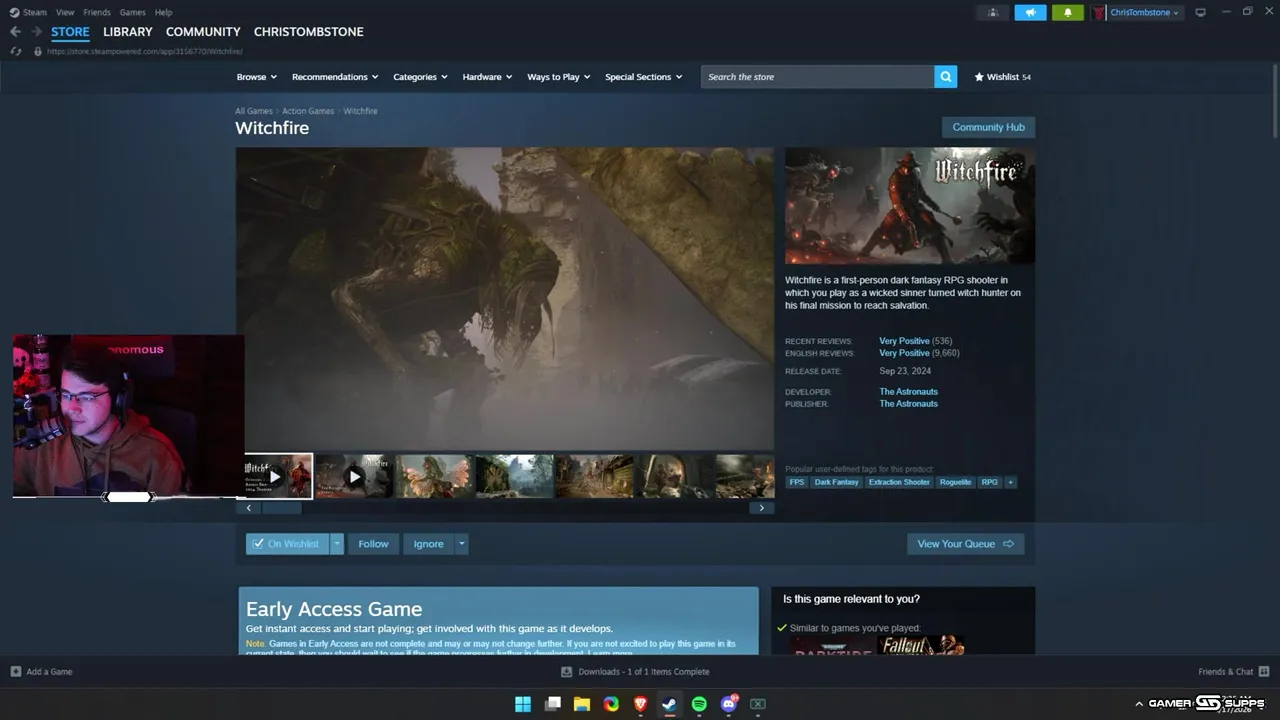Open the Friends menu
The height and width of the screenshot is (720, 1280).
(97, 13)
